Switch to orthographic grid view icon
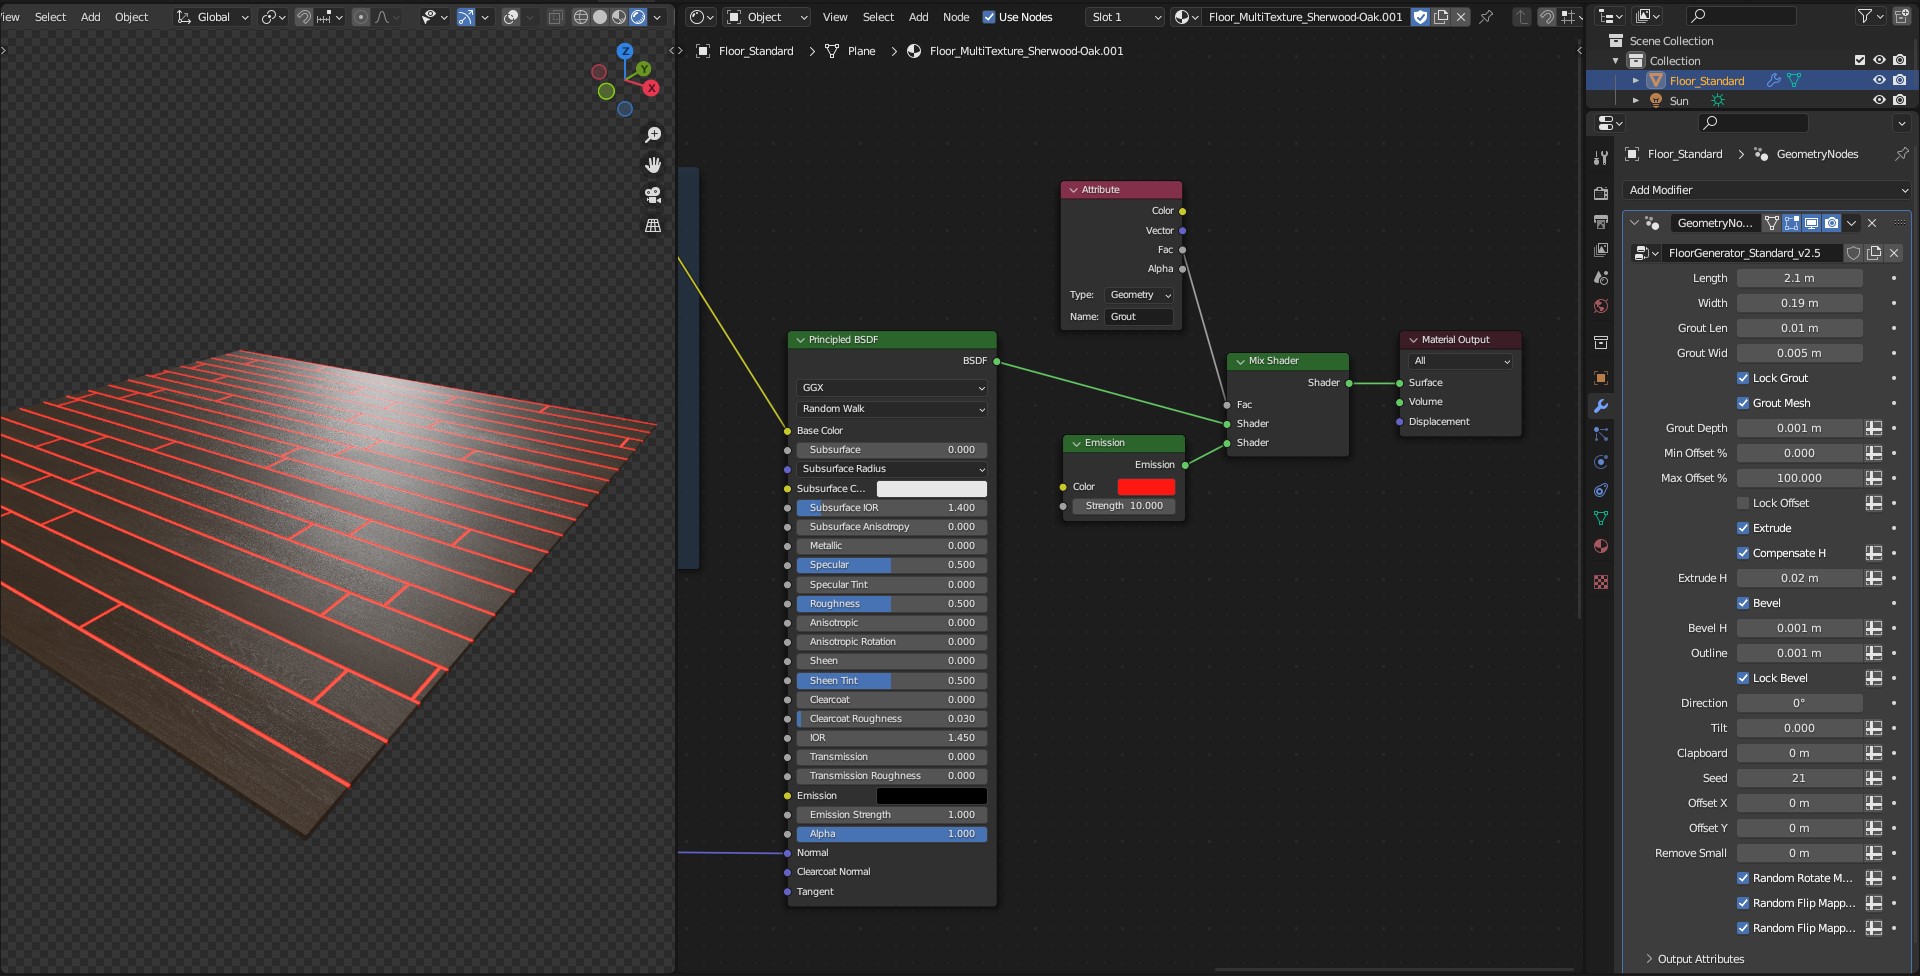1920x976 pixels. 653,226
